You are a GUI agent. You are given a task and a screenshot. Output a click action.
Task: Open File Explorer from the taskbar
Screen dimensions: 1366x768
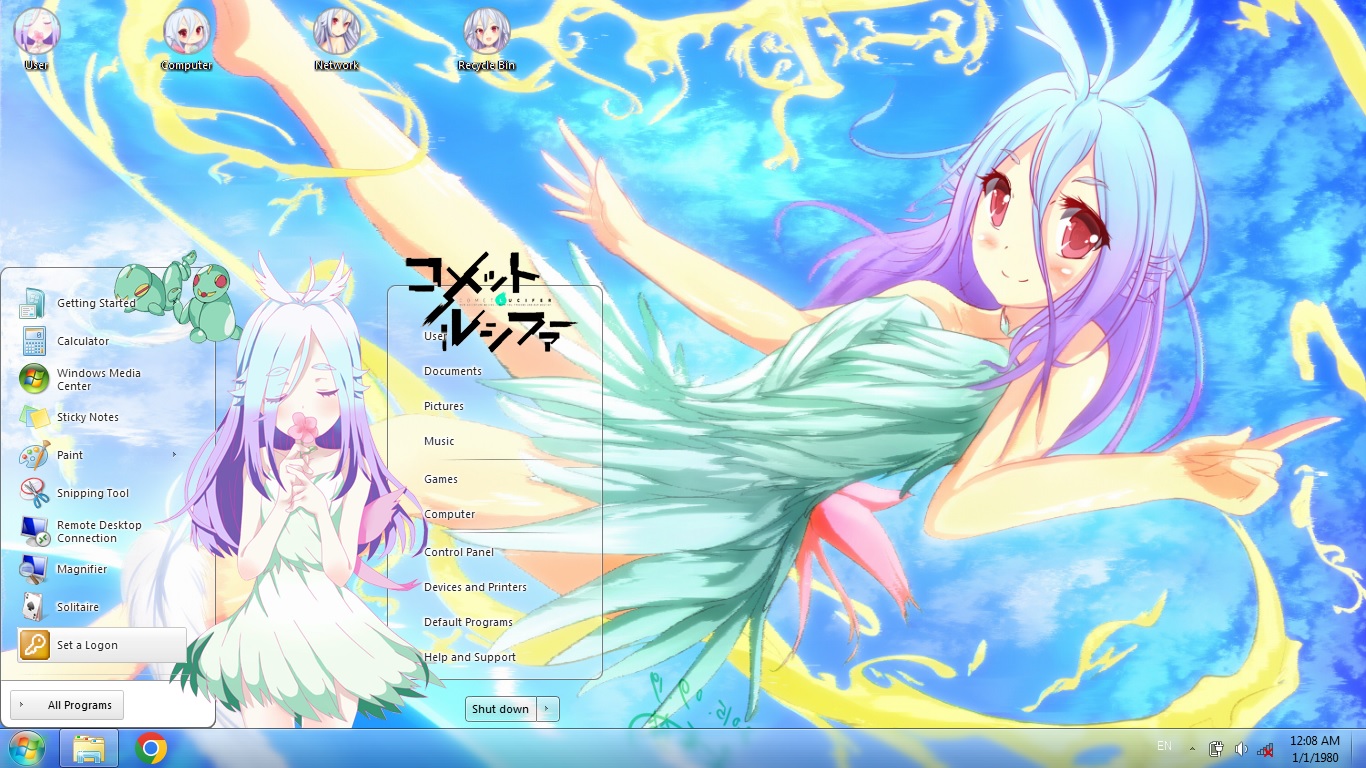(89, 748)
